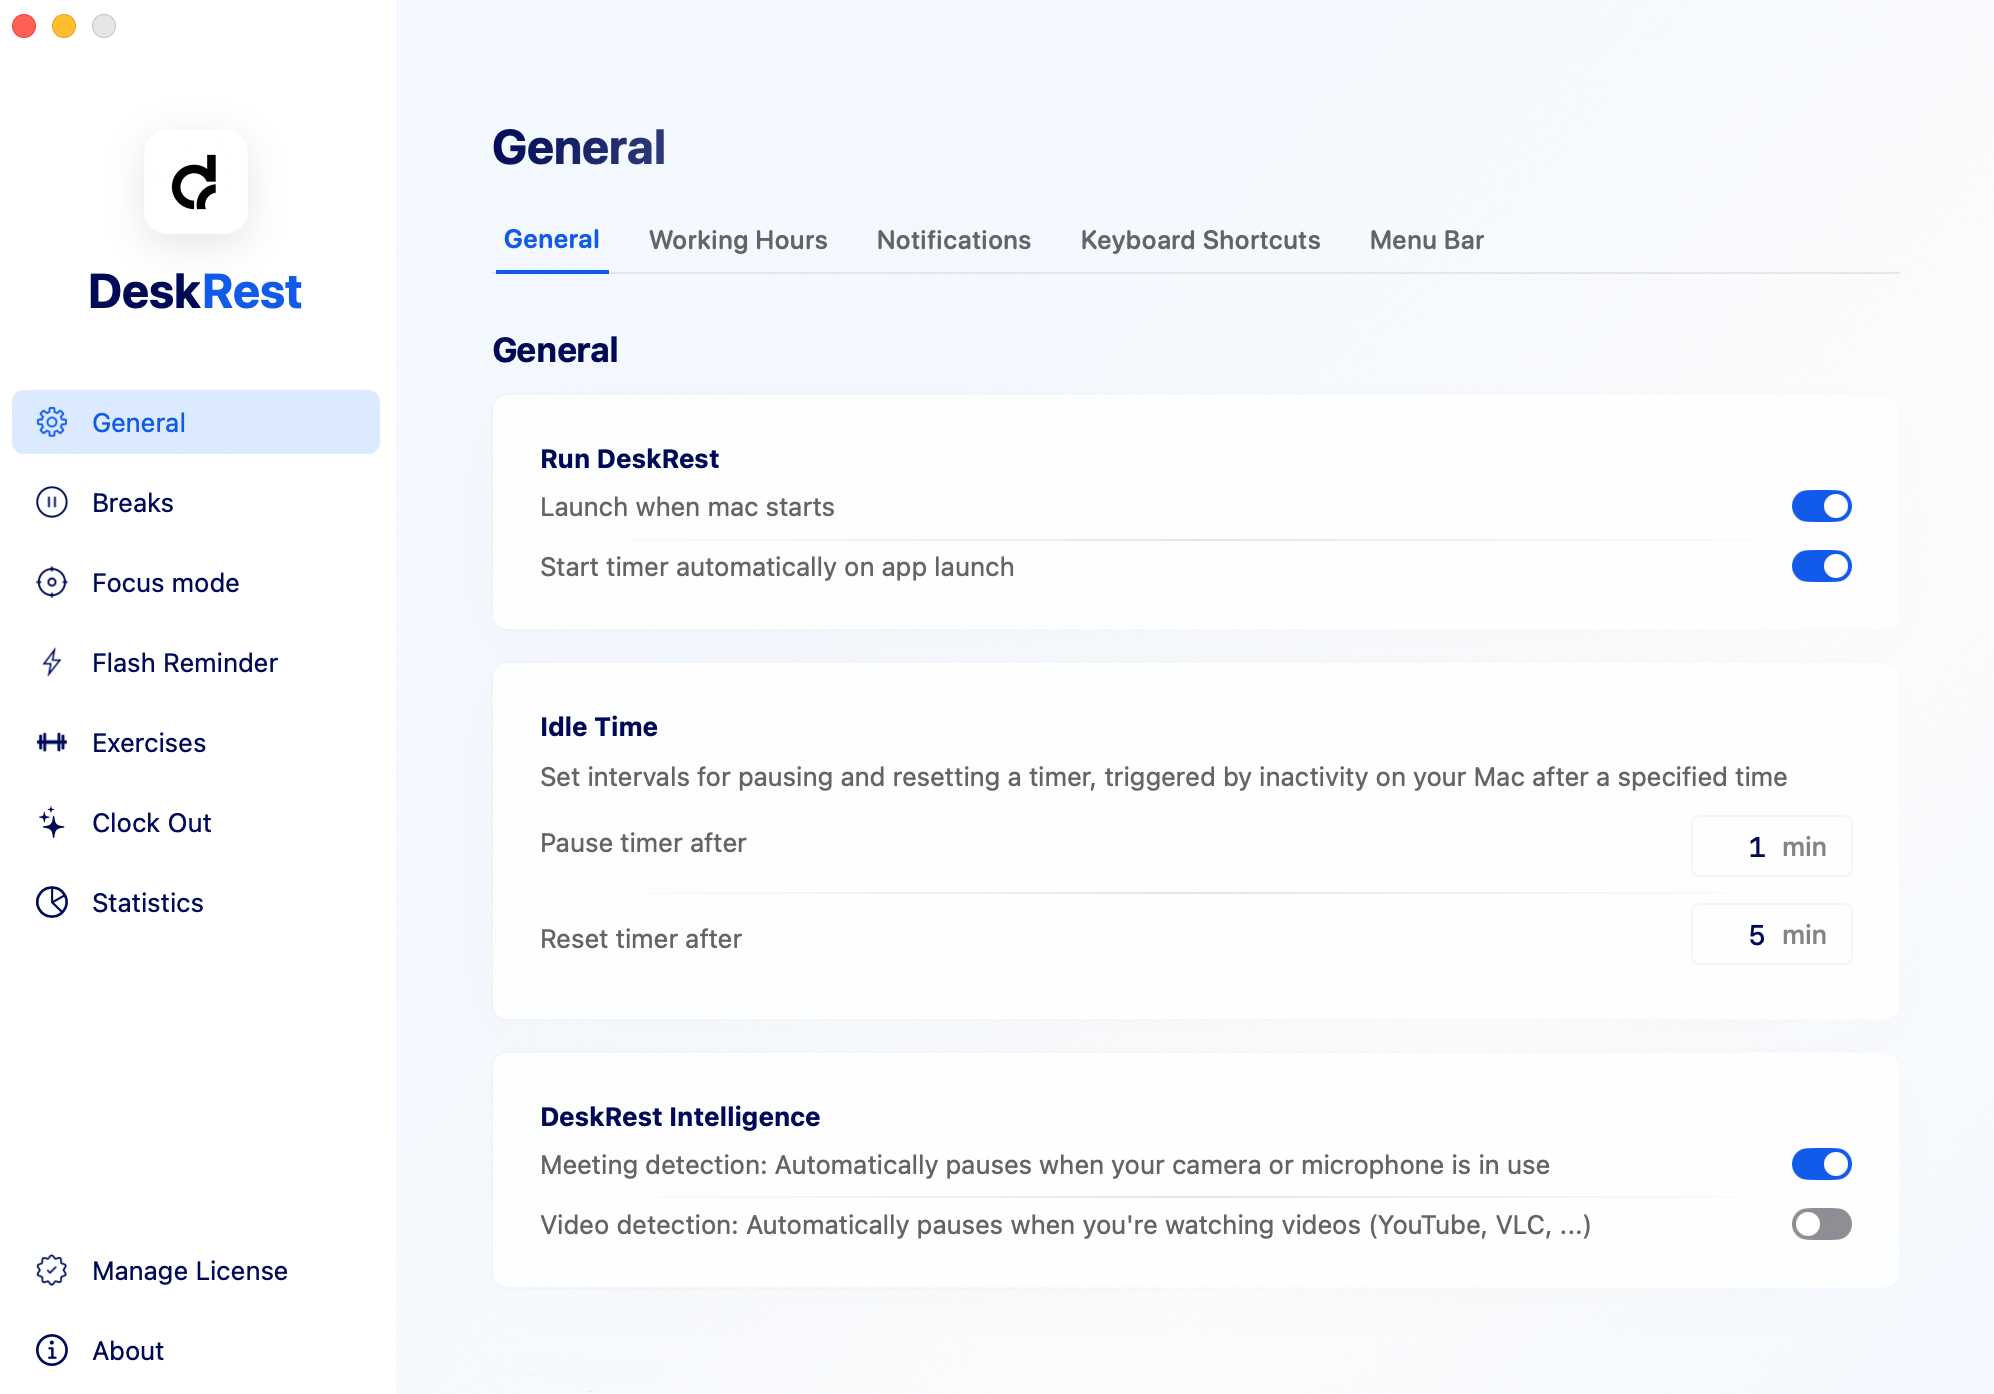This screenshot has height=1394, width=1994.
Task: Open the Notifications tab
Action: (954, 240)
